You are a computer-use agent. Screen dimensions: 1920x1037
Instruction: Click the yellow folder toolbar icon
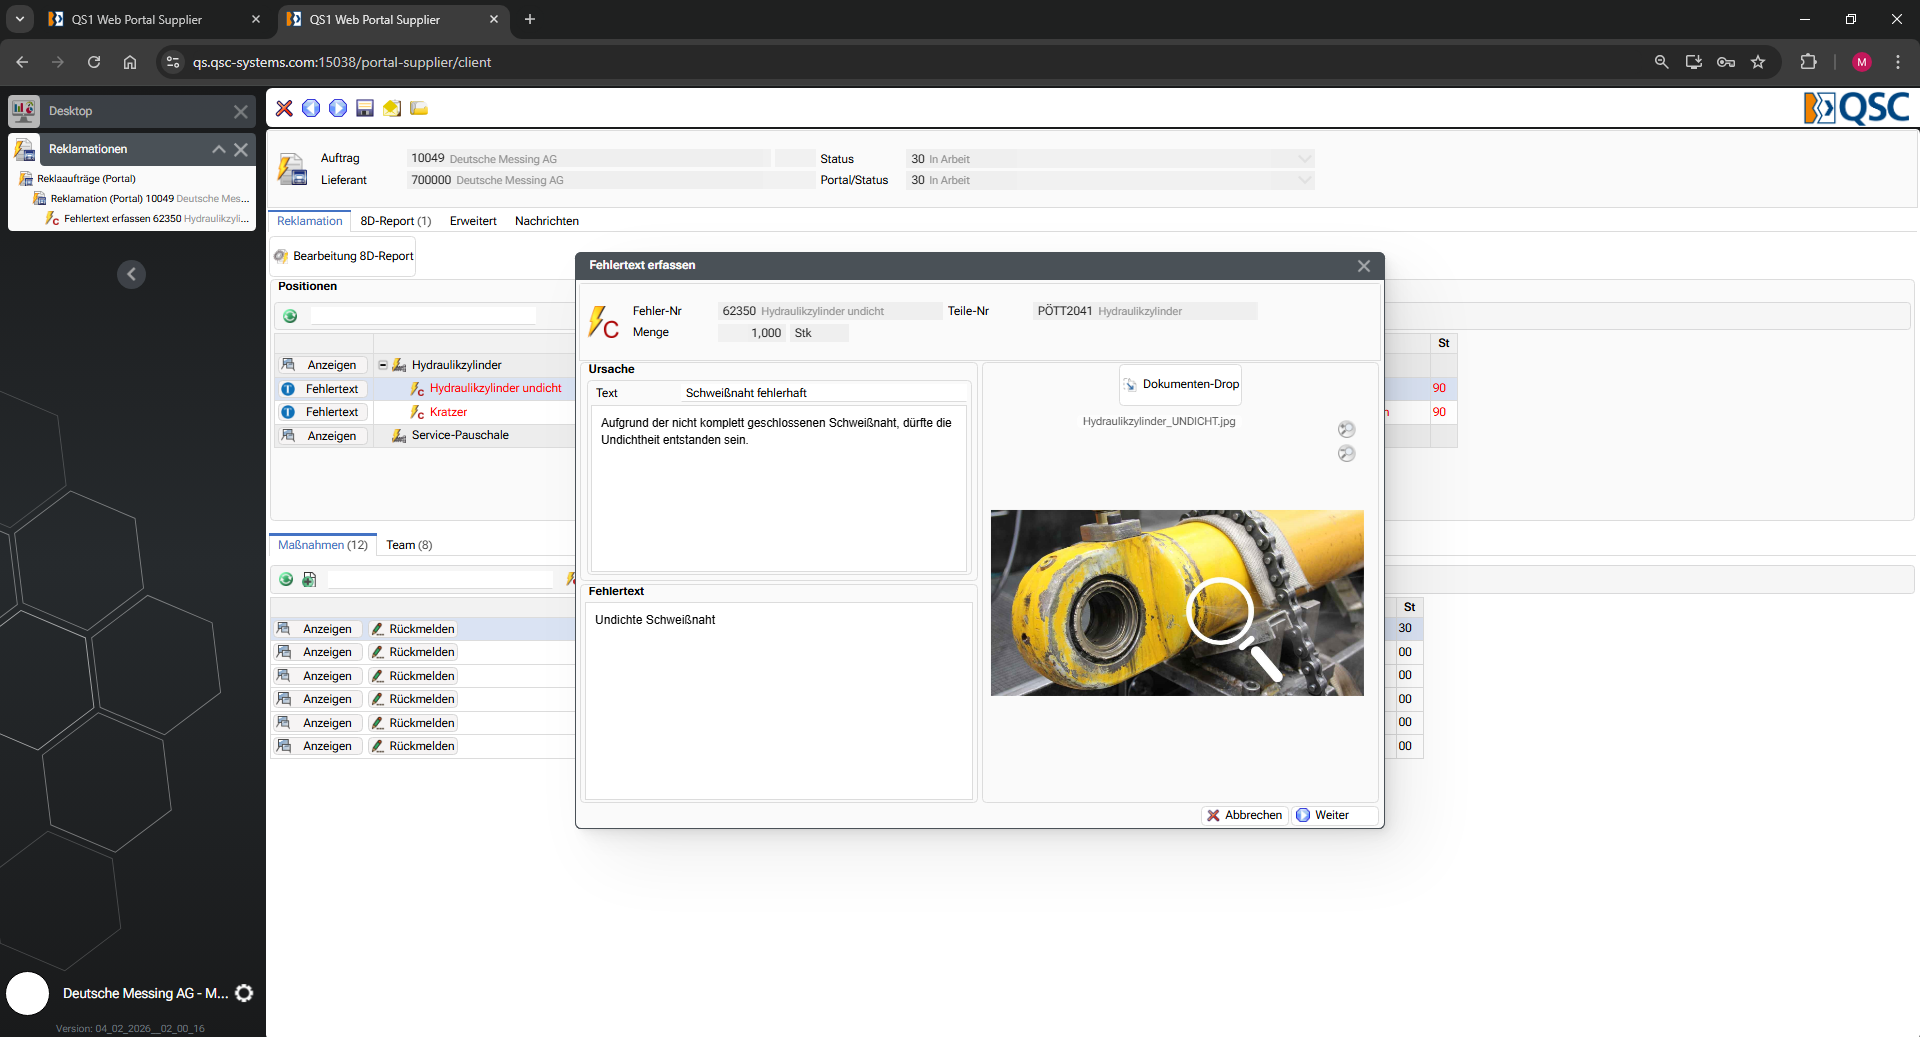(x=419, y=108)
